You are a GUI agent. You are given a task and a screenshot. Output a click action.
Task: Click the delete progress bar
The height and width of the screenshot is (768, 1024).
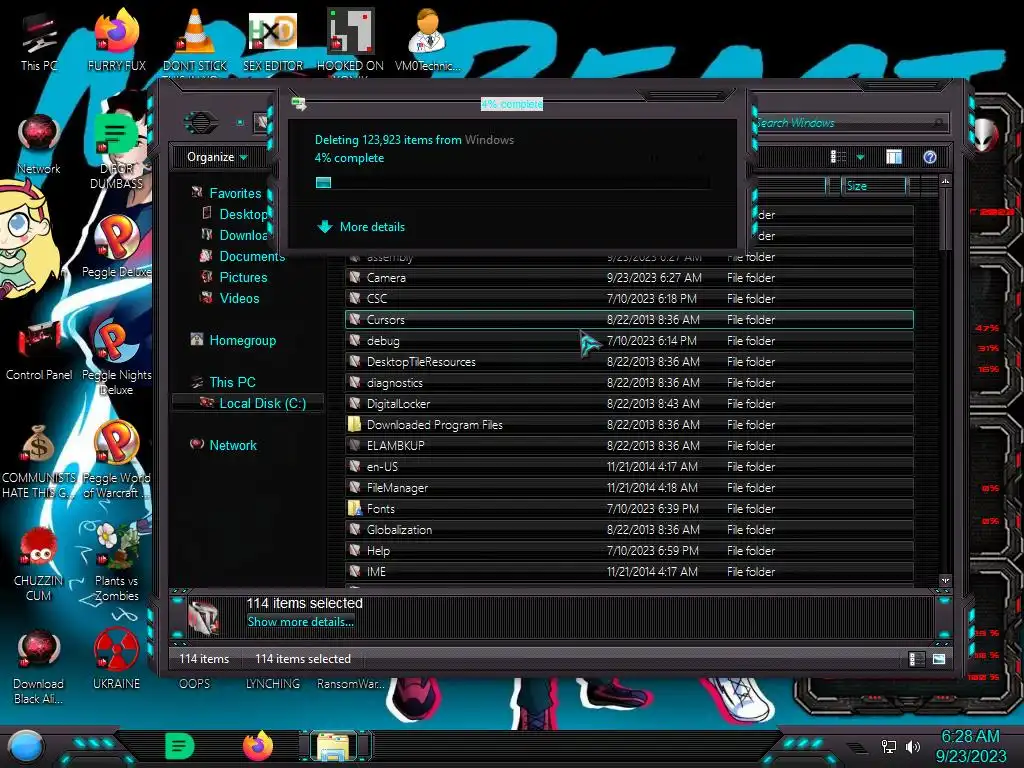513,182
